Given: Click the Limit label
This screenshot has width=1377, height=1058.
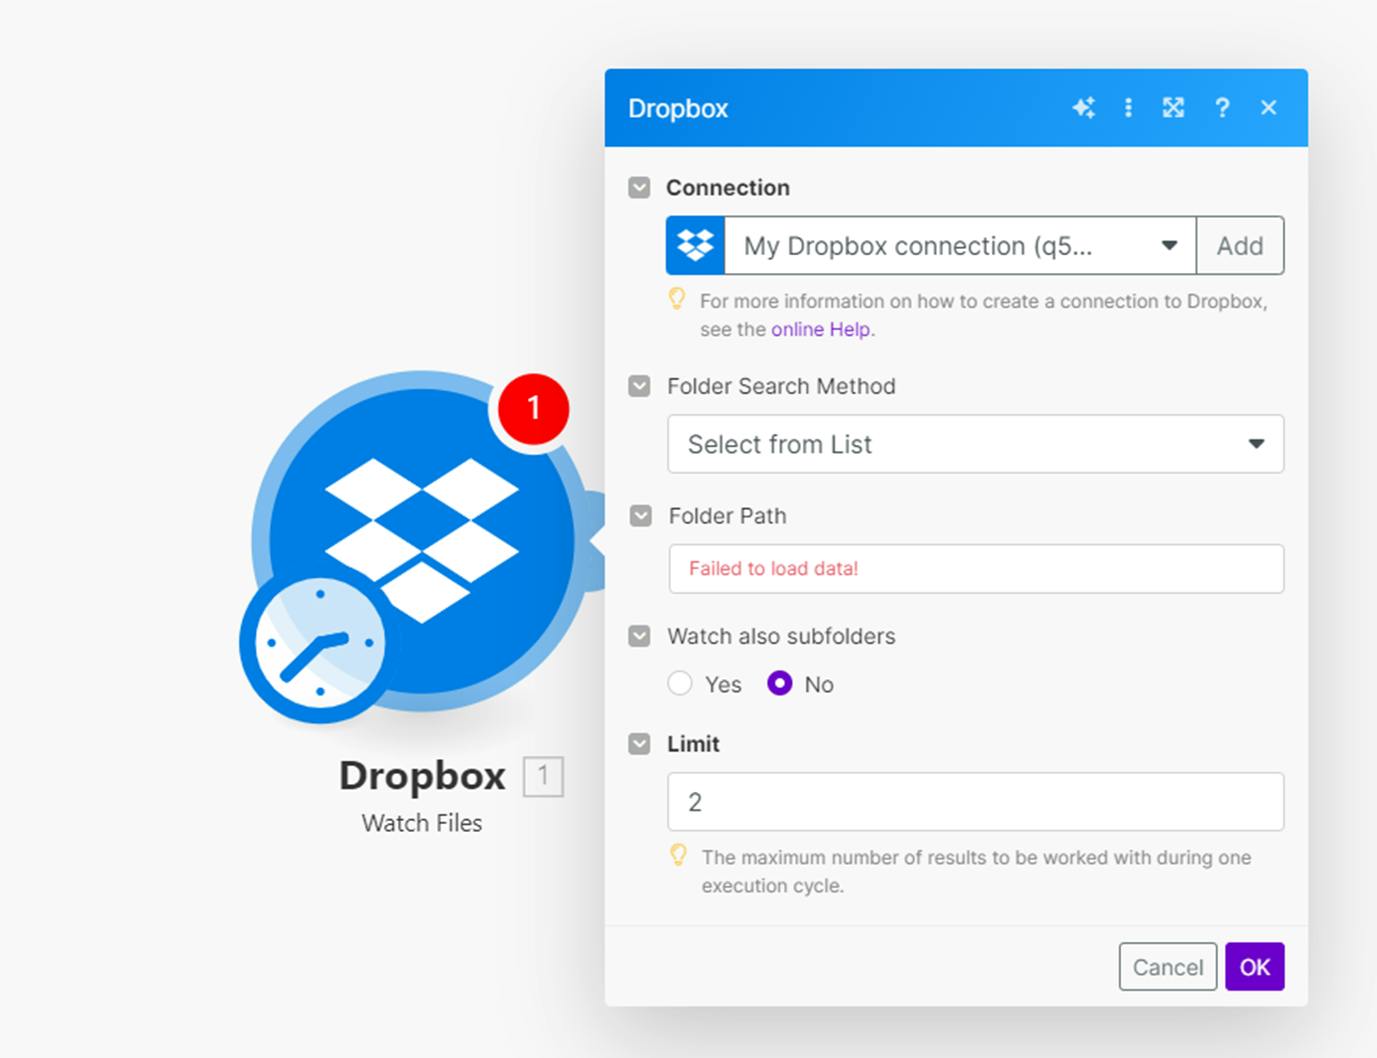Looking at the screenshot, I should 693,744.
